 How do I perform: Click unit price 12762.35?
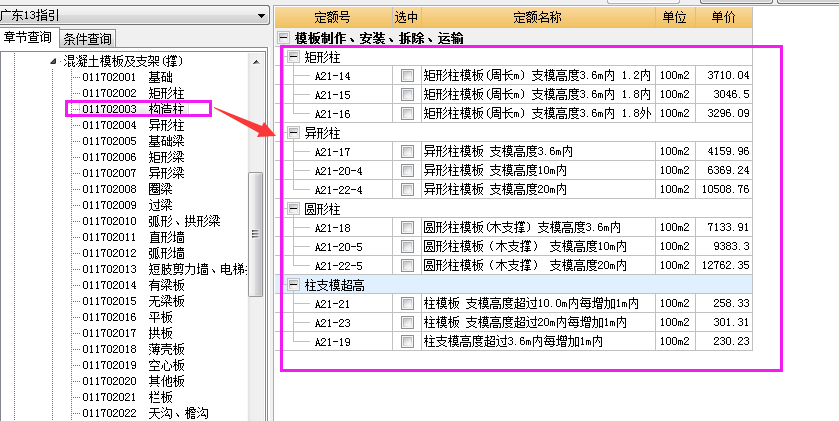724,265
